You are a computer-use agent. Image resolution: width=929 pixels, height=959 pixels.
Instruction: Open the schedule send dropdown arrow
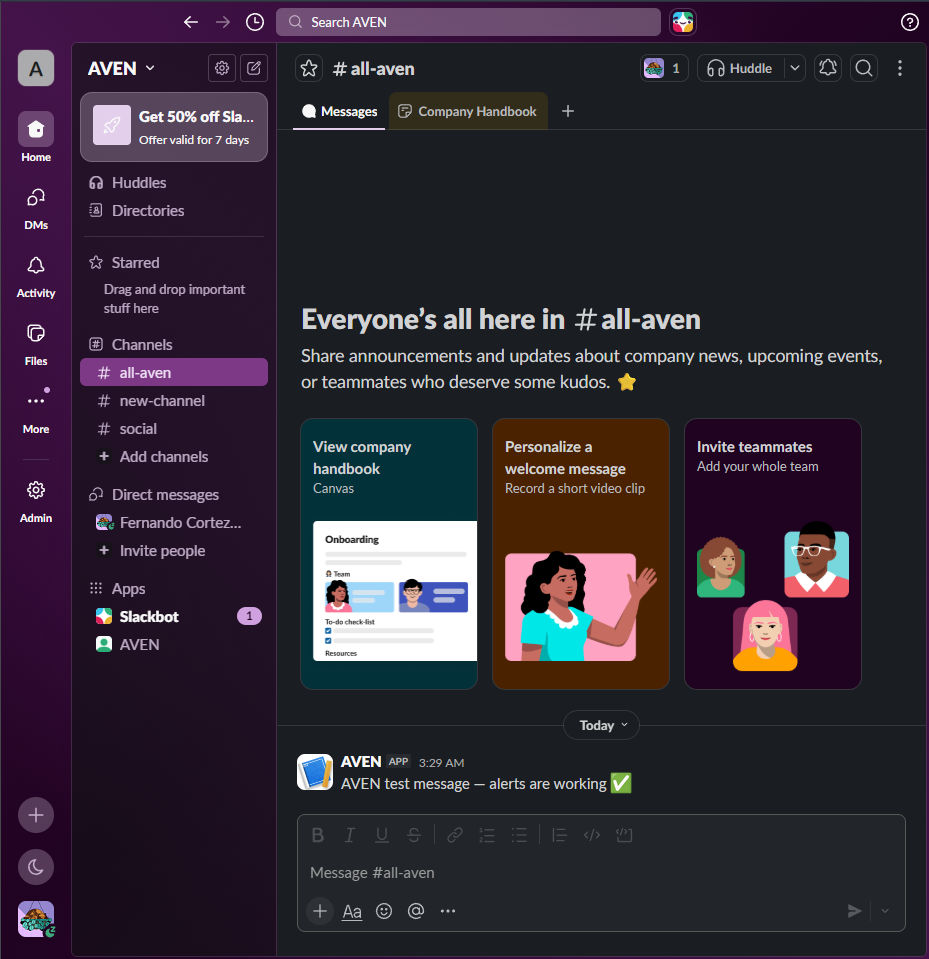pos(885,911)
